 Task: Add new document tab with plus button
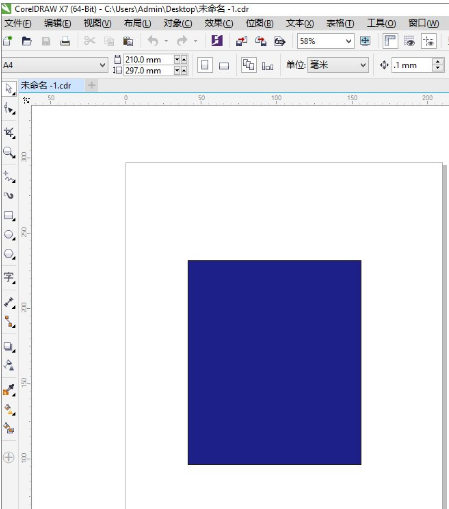(x=91, y=85)
